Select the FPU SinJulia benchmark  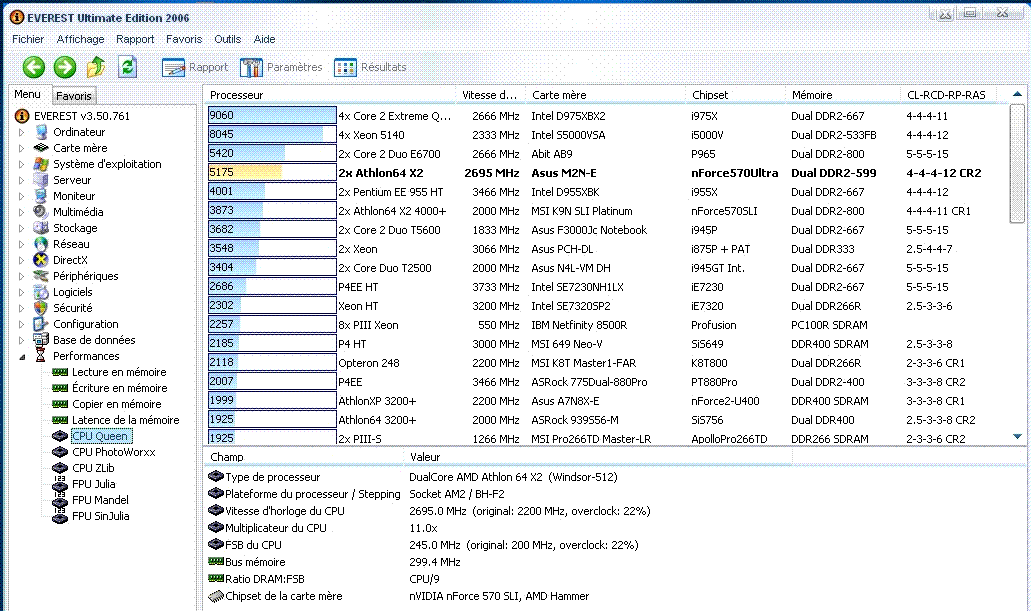pos(101,516)
